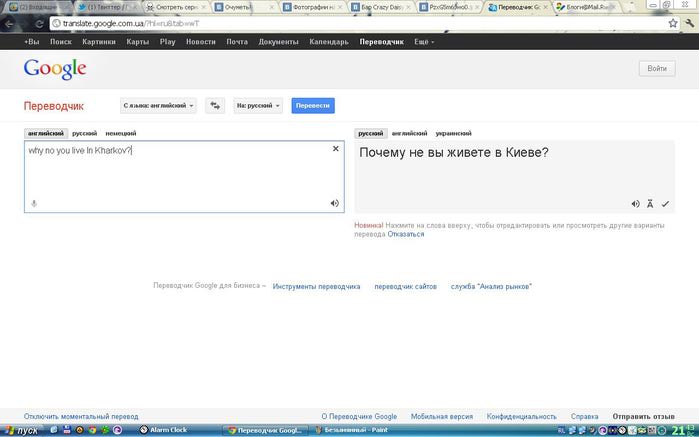Open Почта in Google top bar
The width and height of the screenshot is (699, 437).
coord(237,42)
